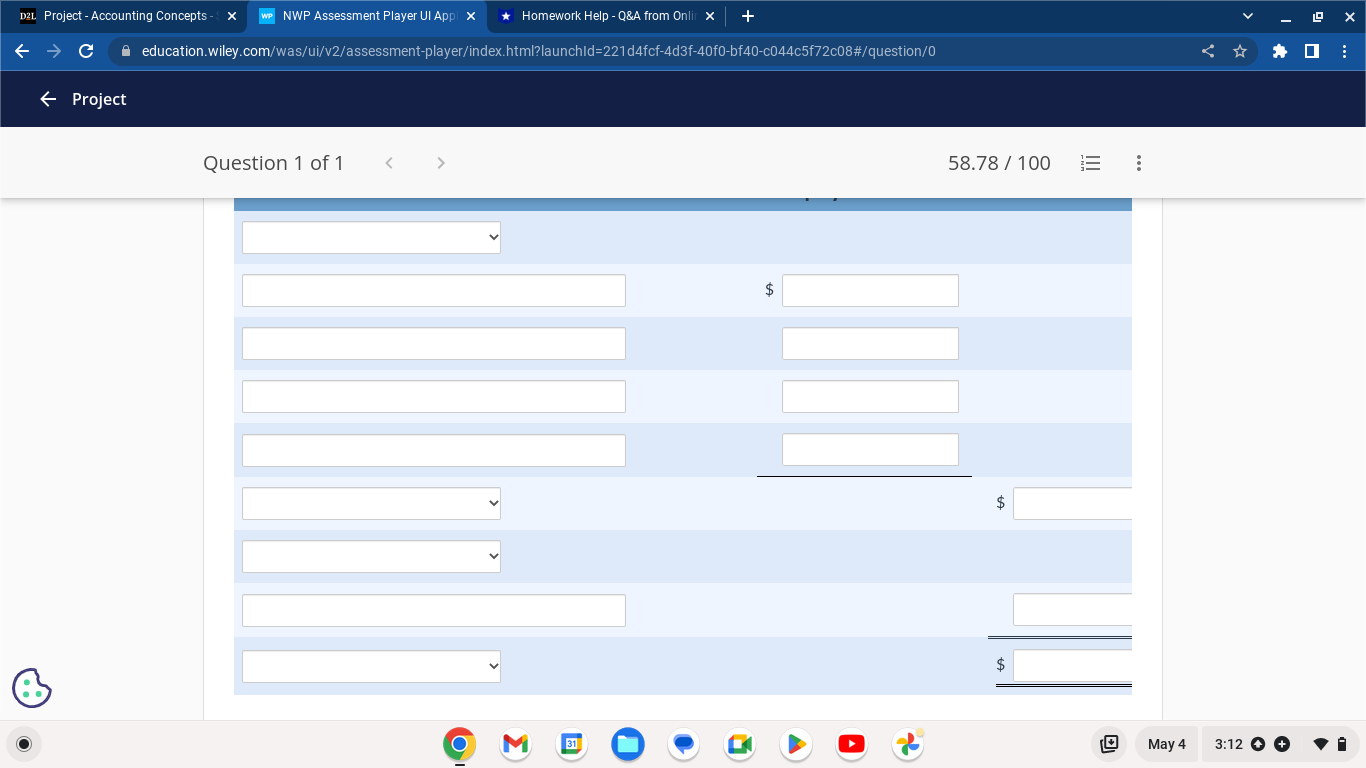Image resolution: width=1366 pixels, height=768 pixels.
Task: Bookmark this page with the star icon
Action: (x=1240, y=51)
